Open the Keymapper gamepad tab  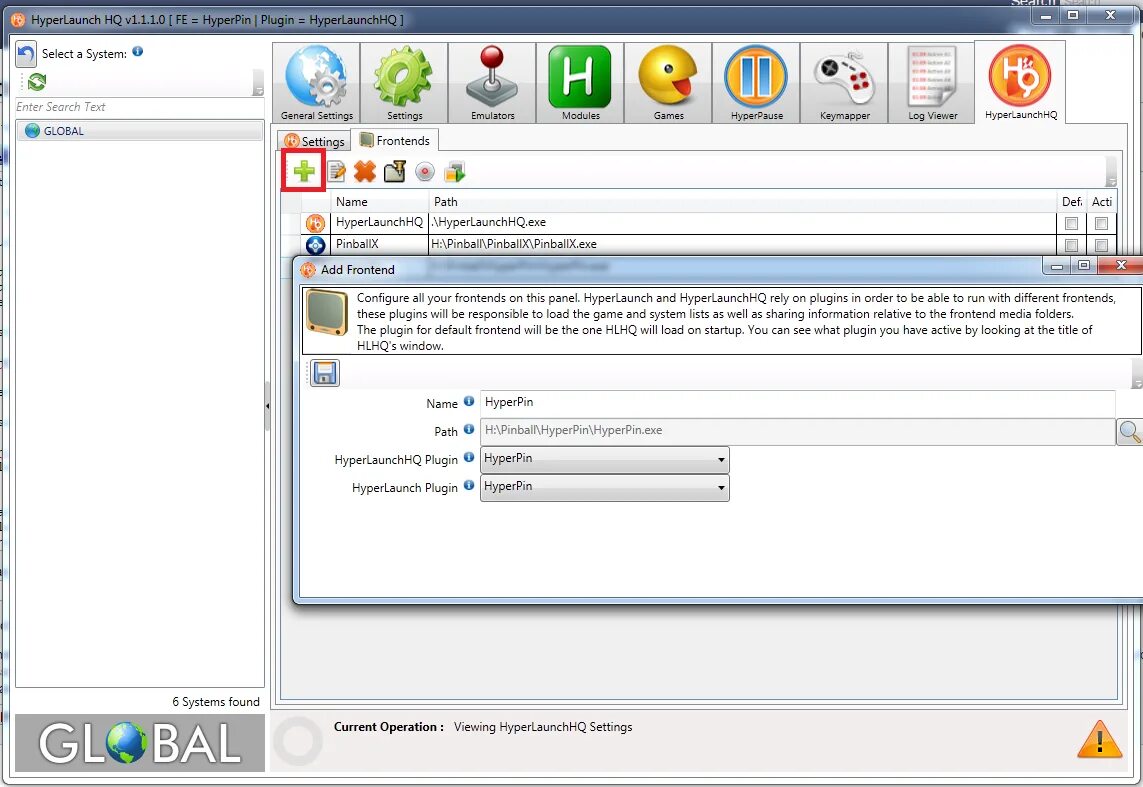coord(844,82)
